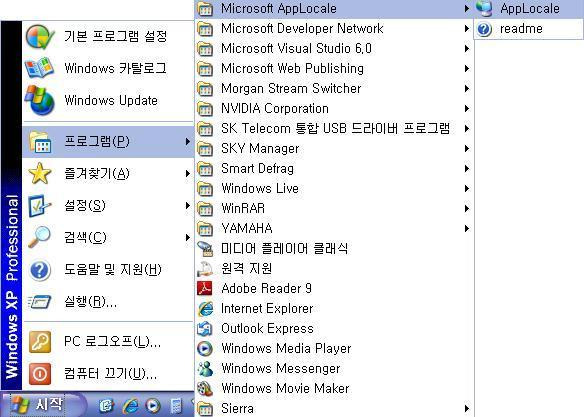This screenshot has width=584, height=417.
Task: Expand the Microsoft Visual Studio 6.0 arrow
Action: [466, 49]
